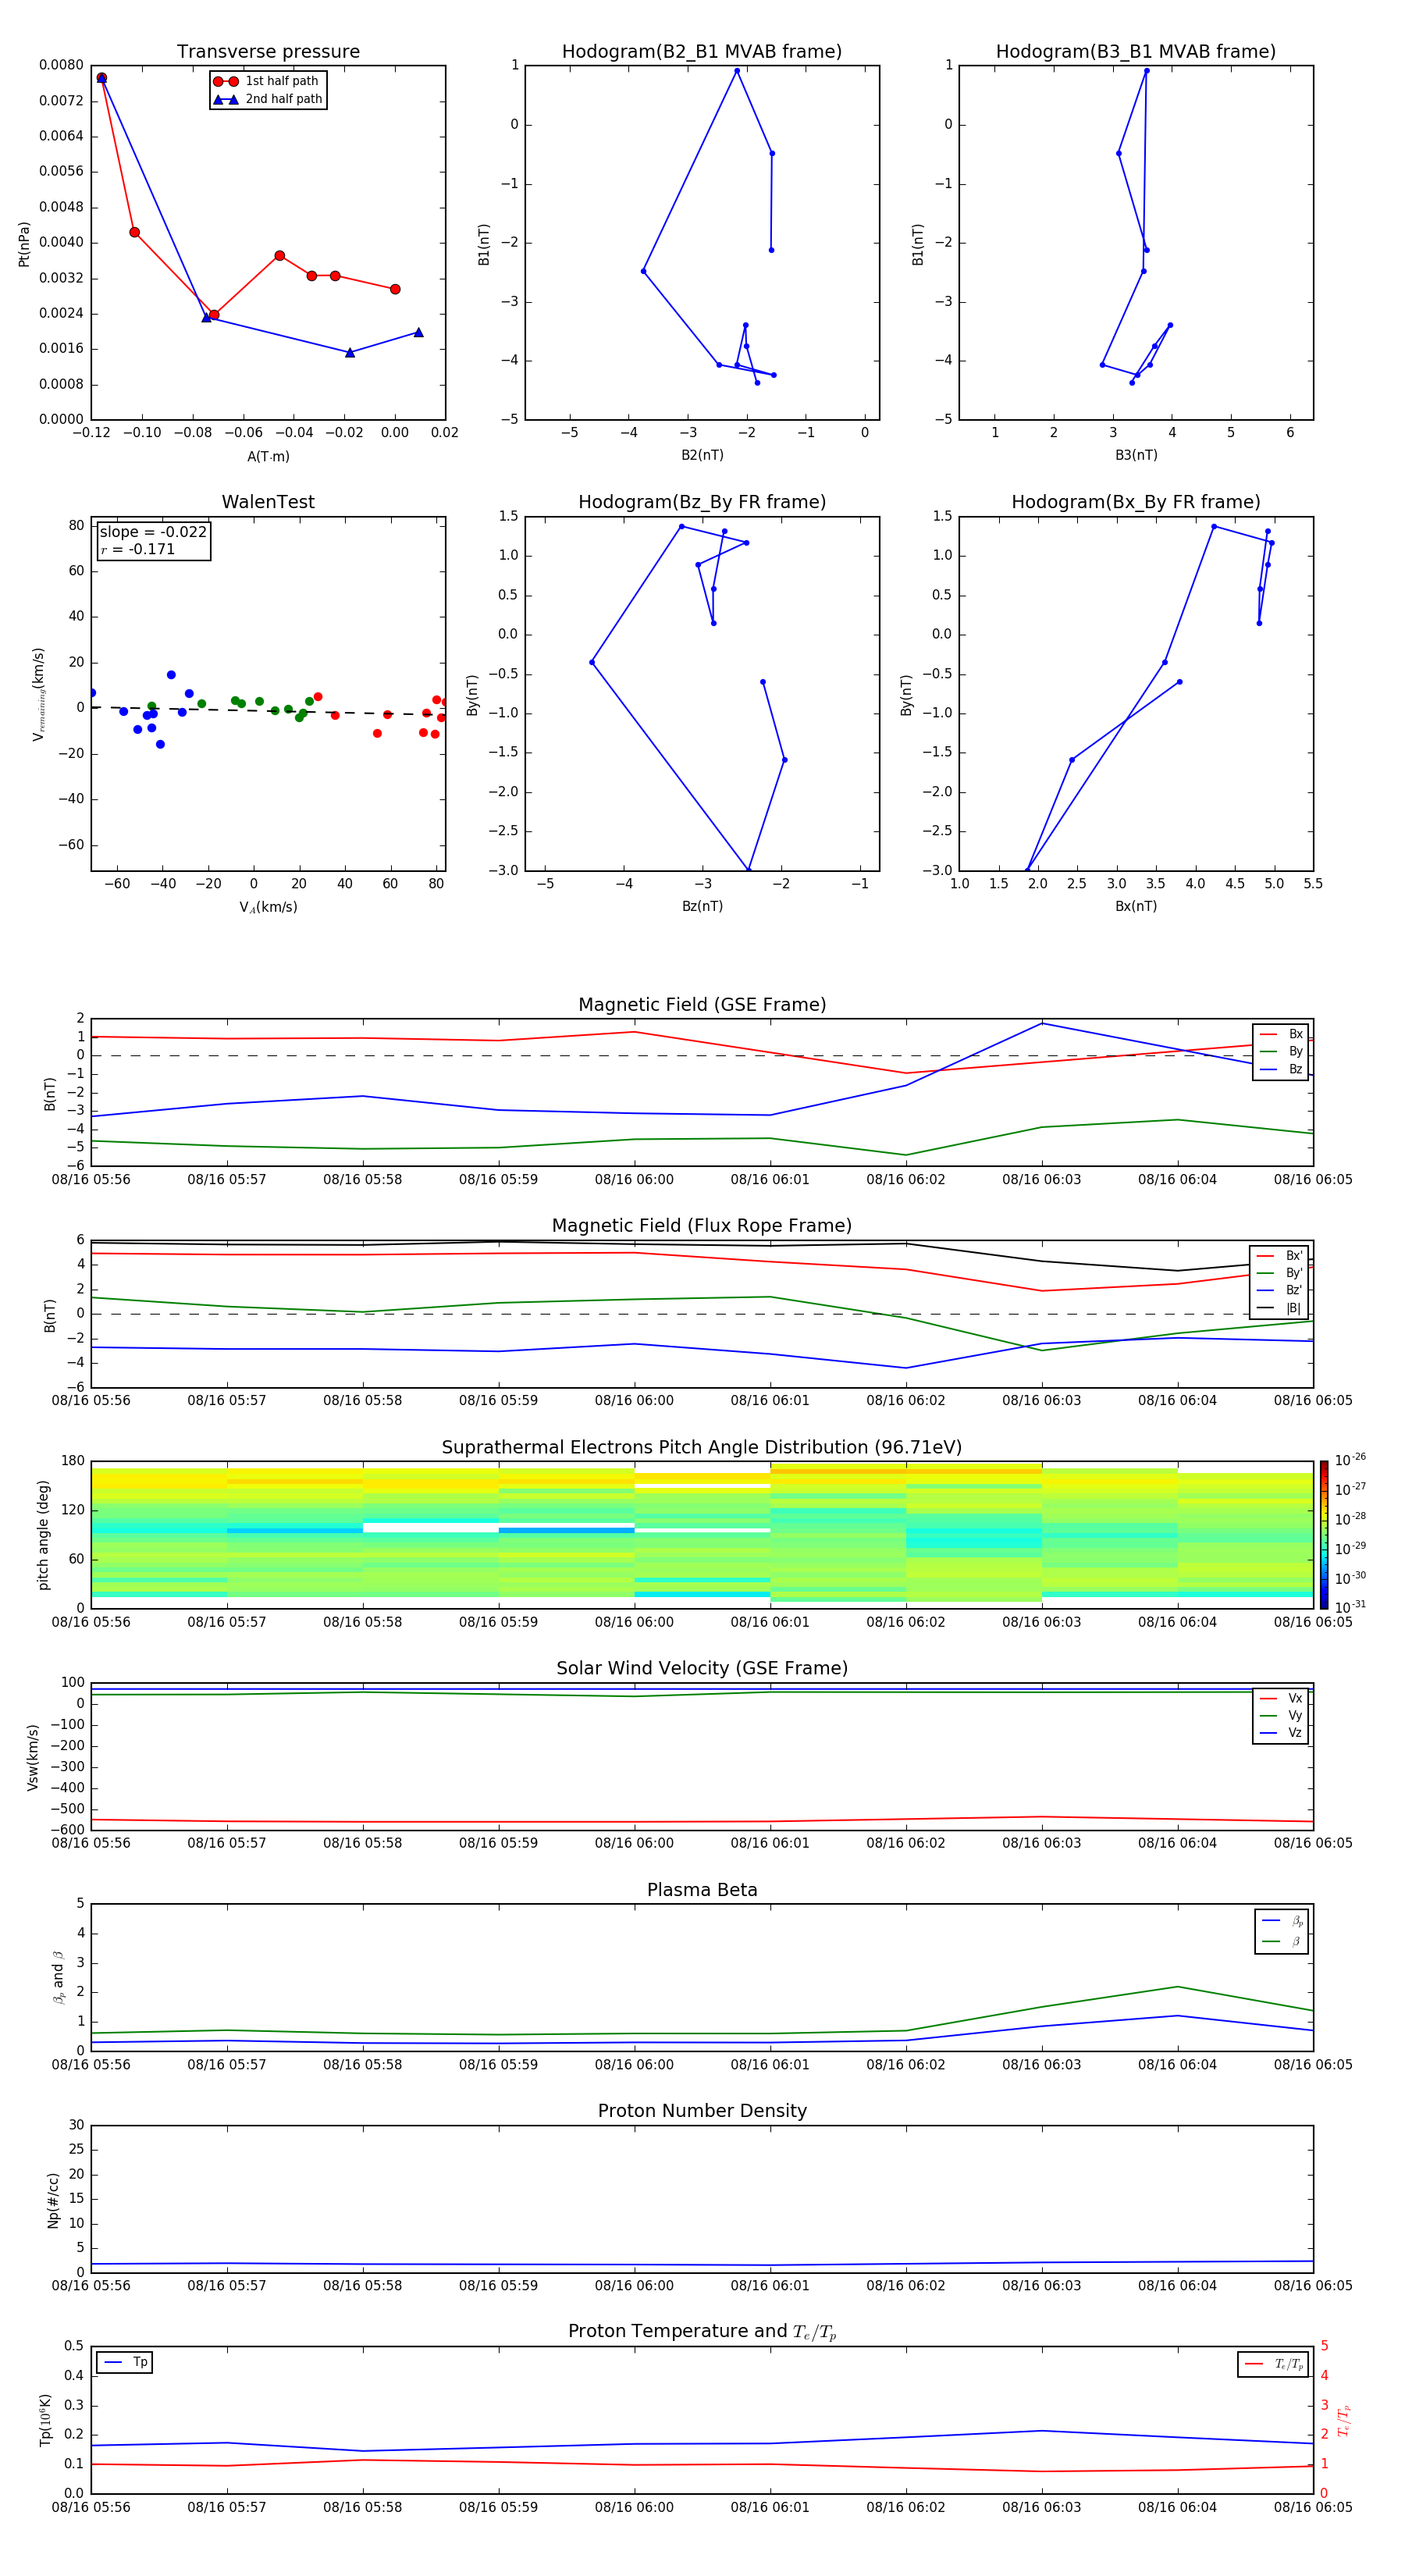Select the βp legend entry in Plasma Beta

coord(1282,1921)
